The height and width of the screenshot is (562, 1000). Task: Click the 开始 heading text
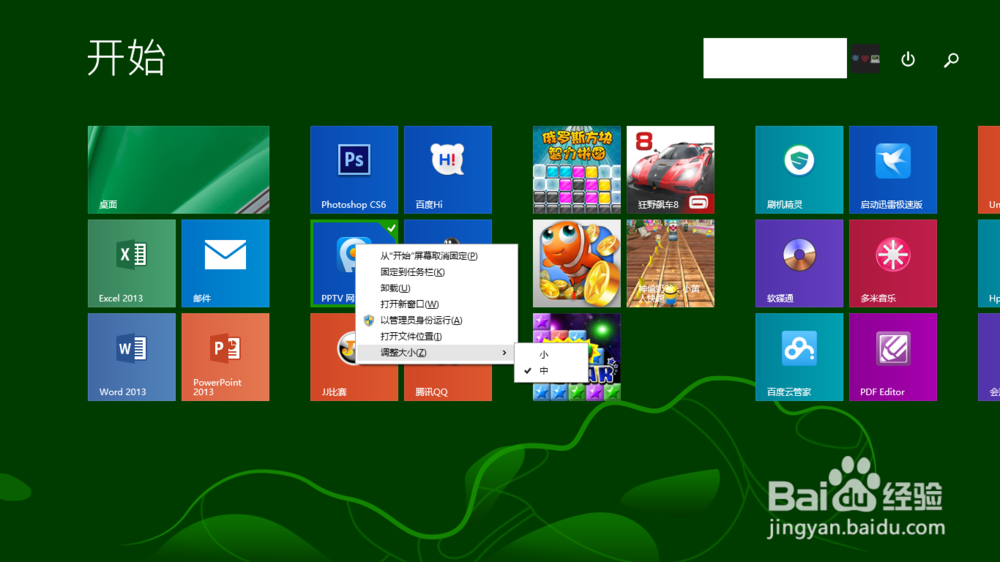click(x=126, y=57)
